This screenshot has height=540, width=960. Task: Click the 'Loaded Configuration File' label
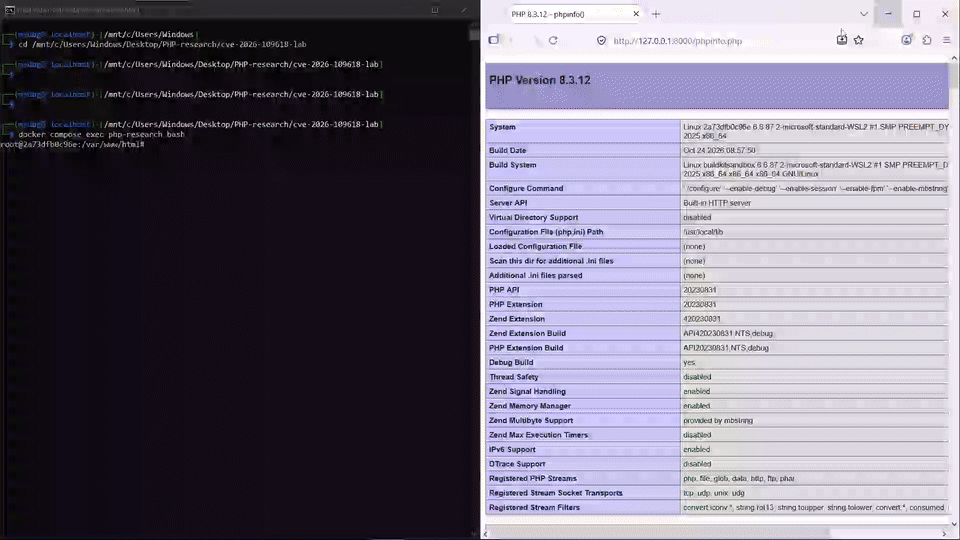click(535, 246)
